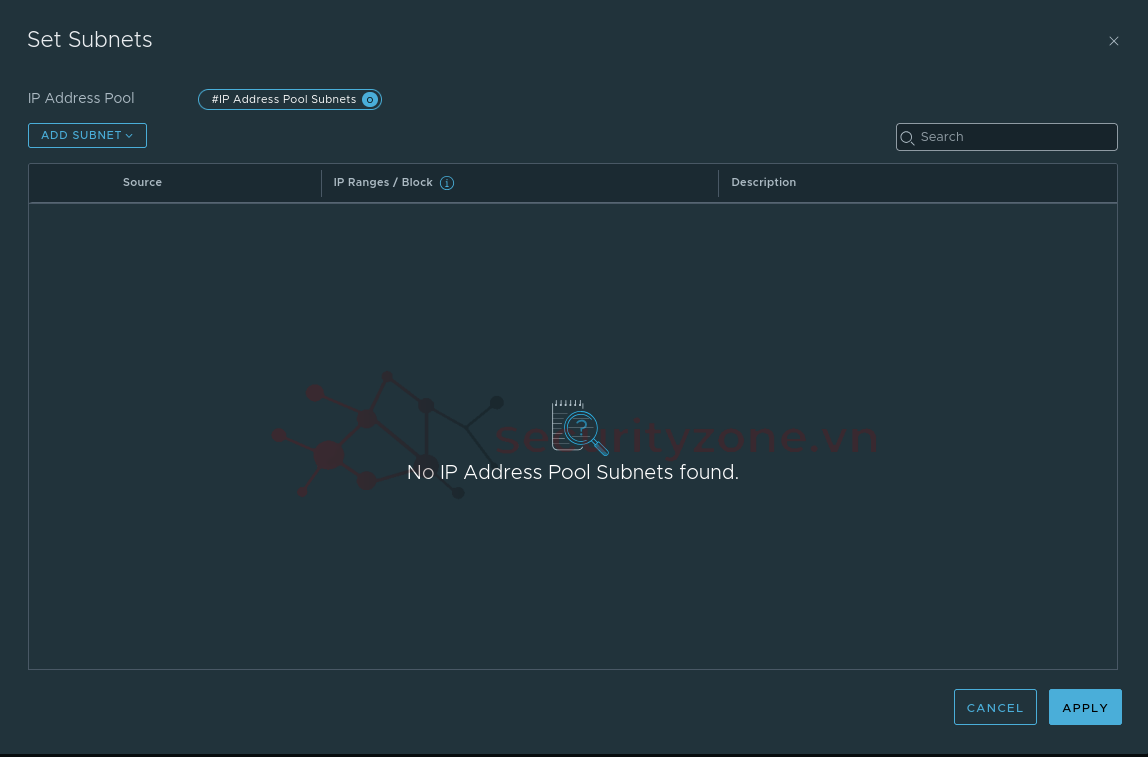1148x757 pixels.
Task: Expand the Add Subnet dropdown chevron
Action: (x=129, y=136)
